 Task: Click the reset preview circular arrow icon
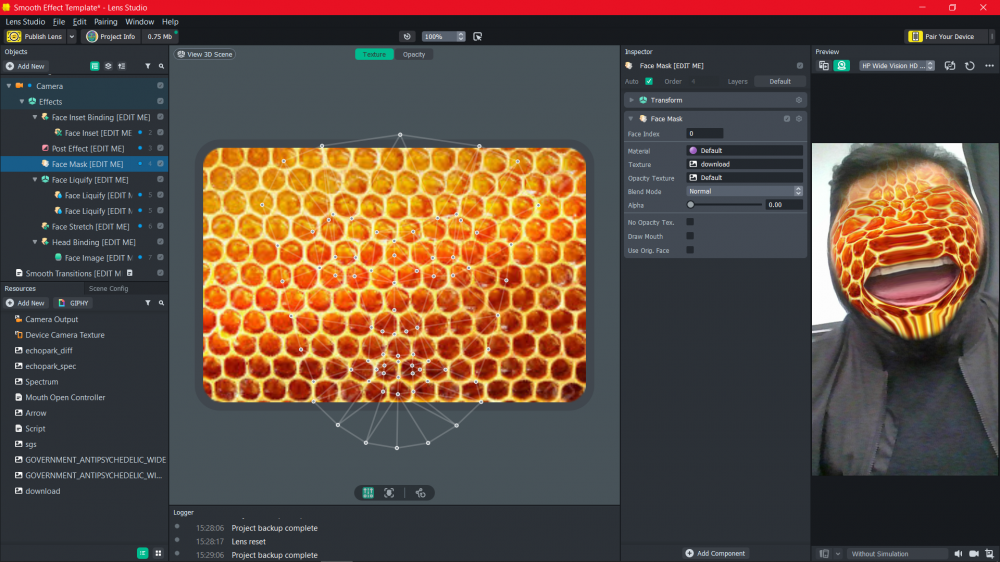coord(969,66)
